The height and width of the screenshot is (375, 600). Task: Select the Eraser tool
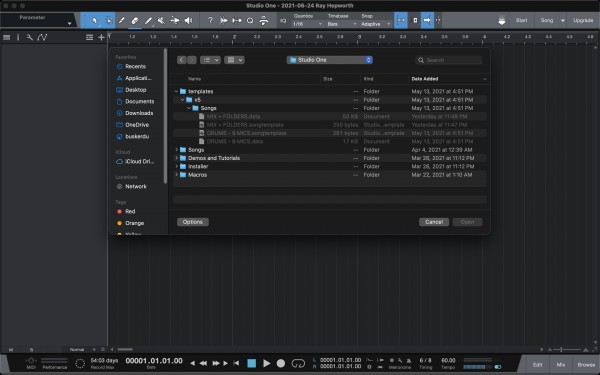pyautogui.click(x=135, y=20)
